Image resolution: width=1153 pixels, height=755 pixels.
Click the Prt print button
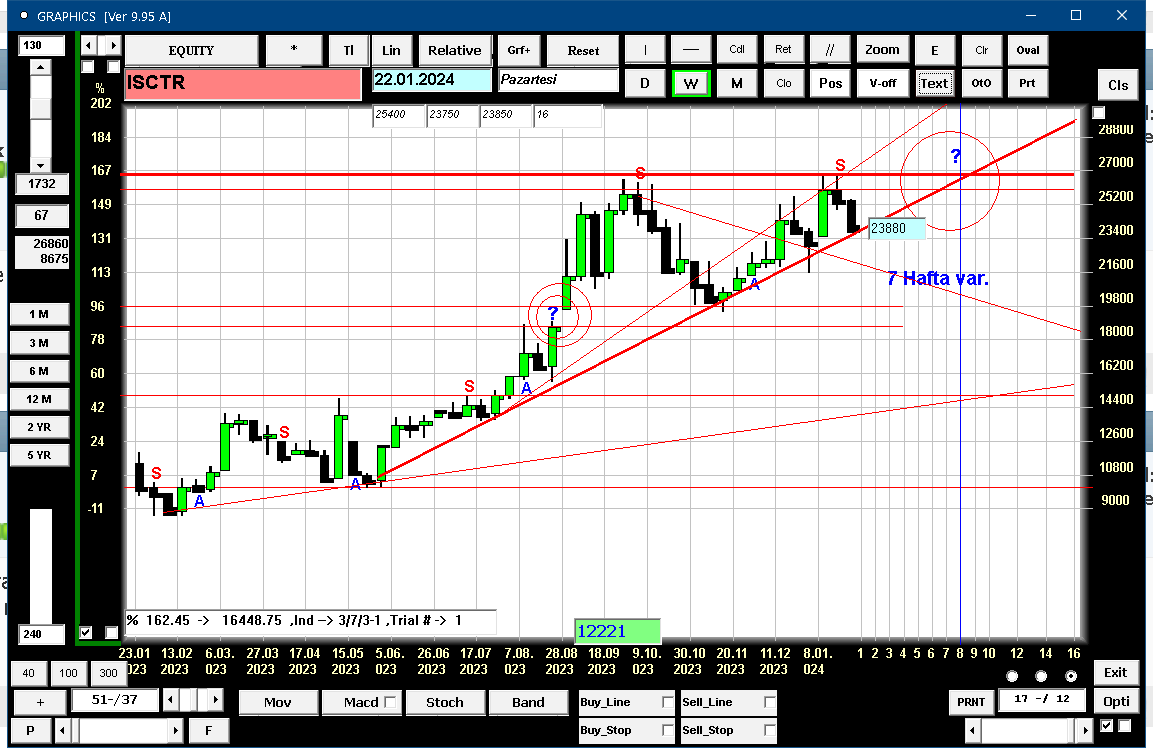(1027, 83)
